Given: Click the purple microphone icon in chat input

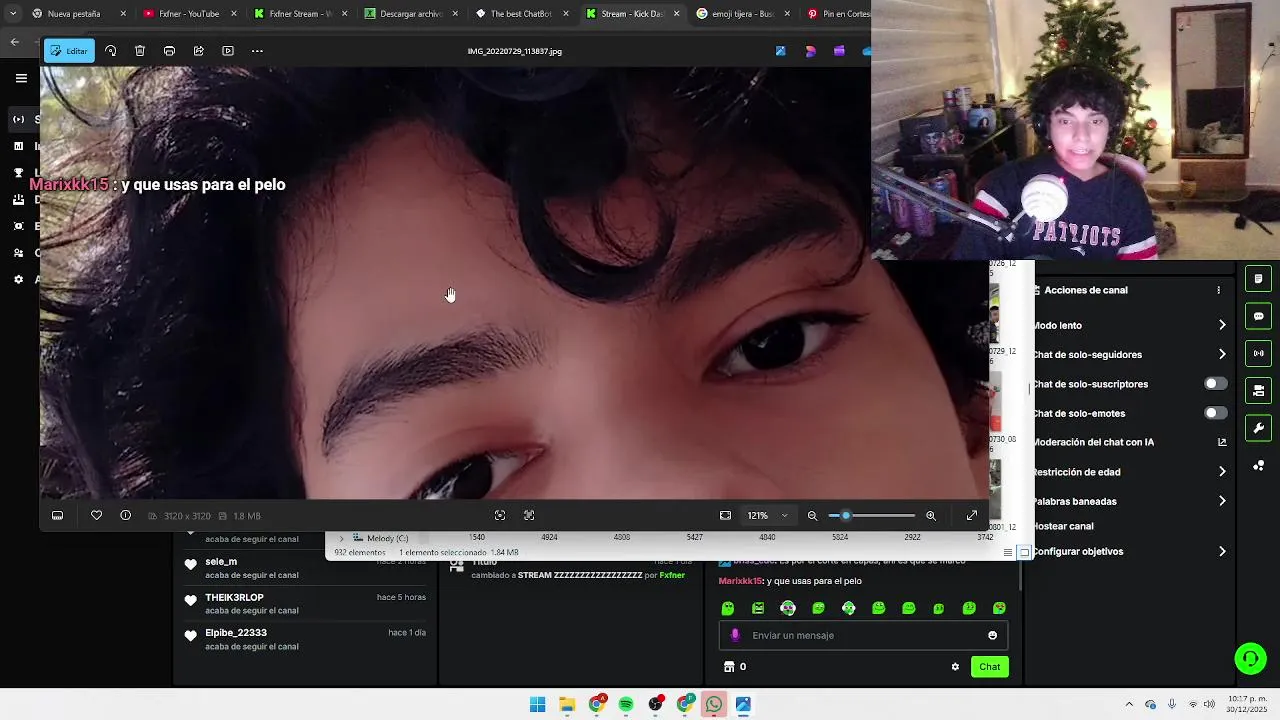Looking at the screenshot, I should coord(735,635).
